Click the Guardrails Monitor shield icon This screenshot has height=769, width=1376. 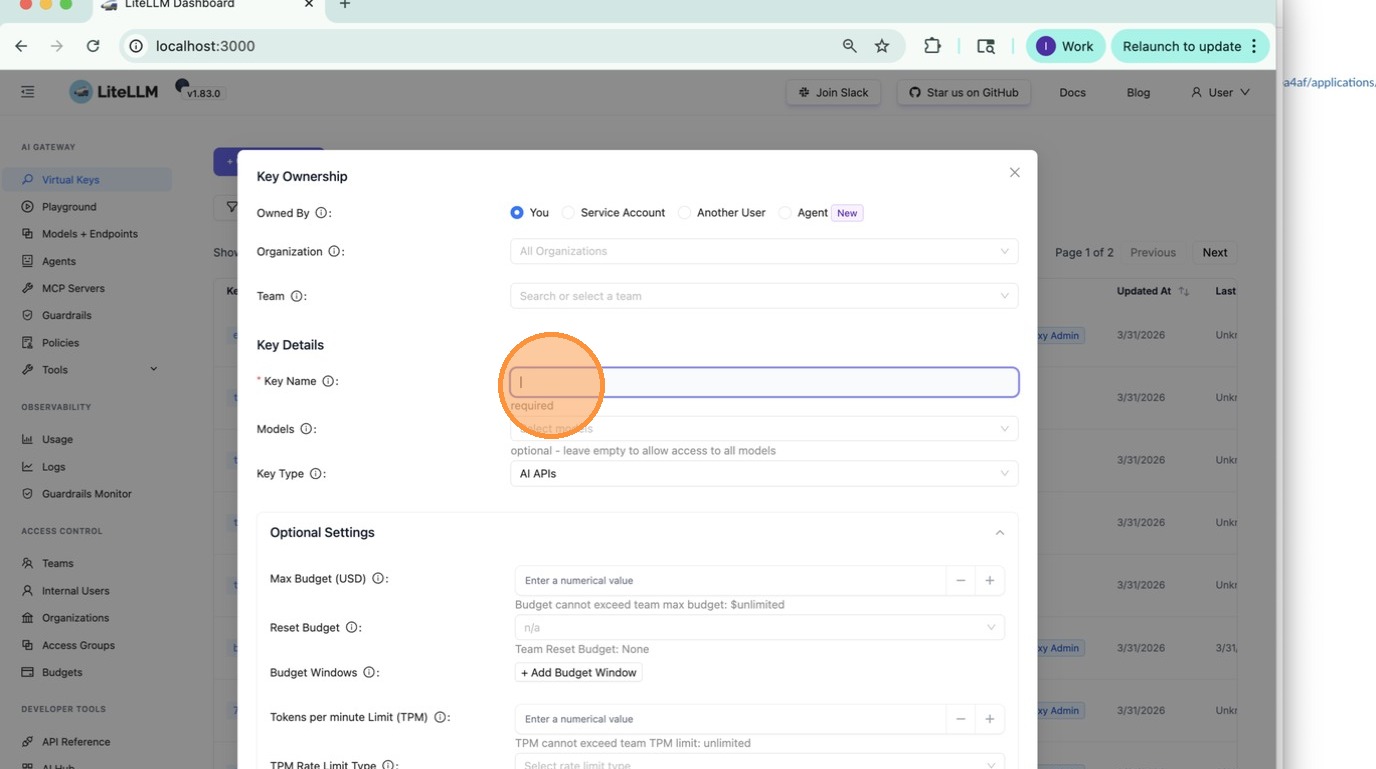(x=28, y=494)
